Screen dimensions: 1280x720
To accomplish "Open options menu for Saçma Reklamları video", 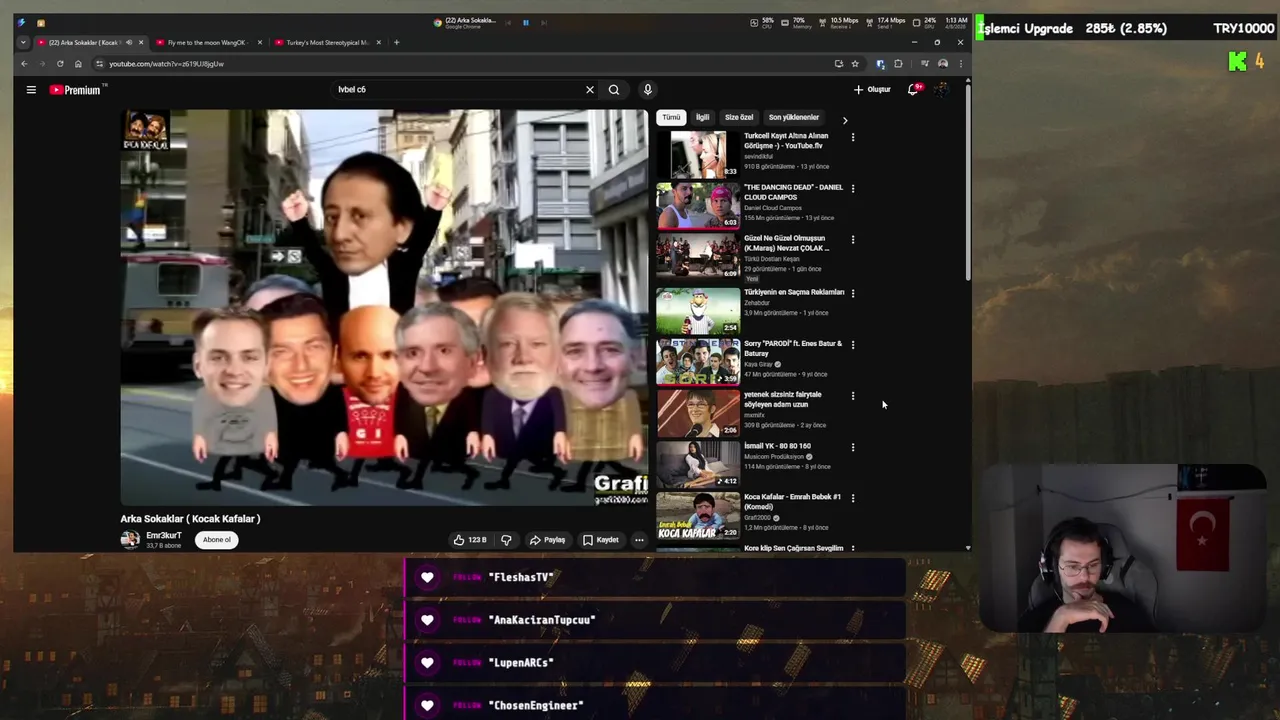I will 853,293.
